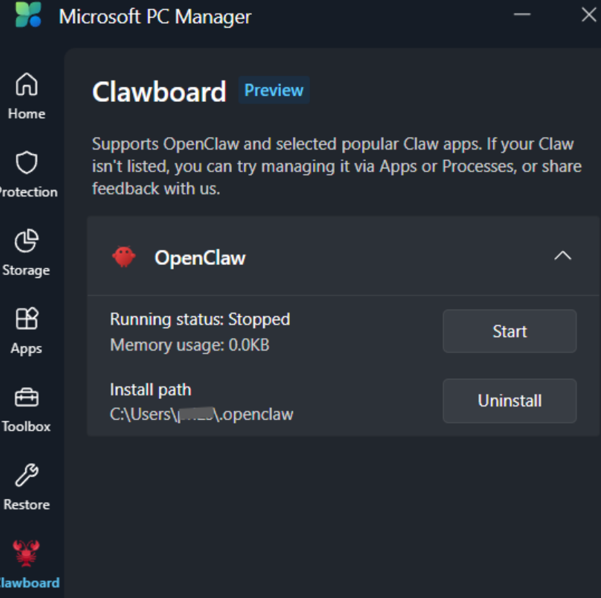
Task: Uninstall OpenClaw
Action: coord(509,400)
